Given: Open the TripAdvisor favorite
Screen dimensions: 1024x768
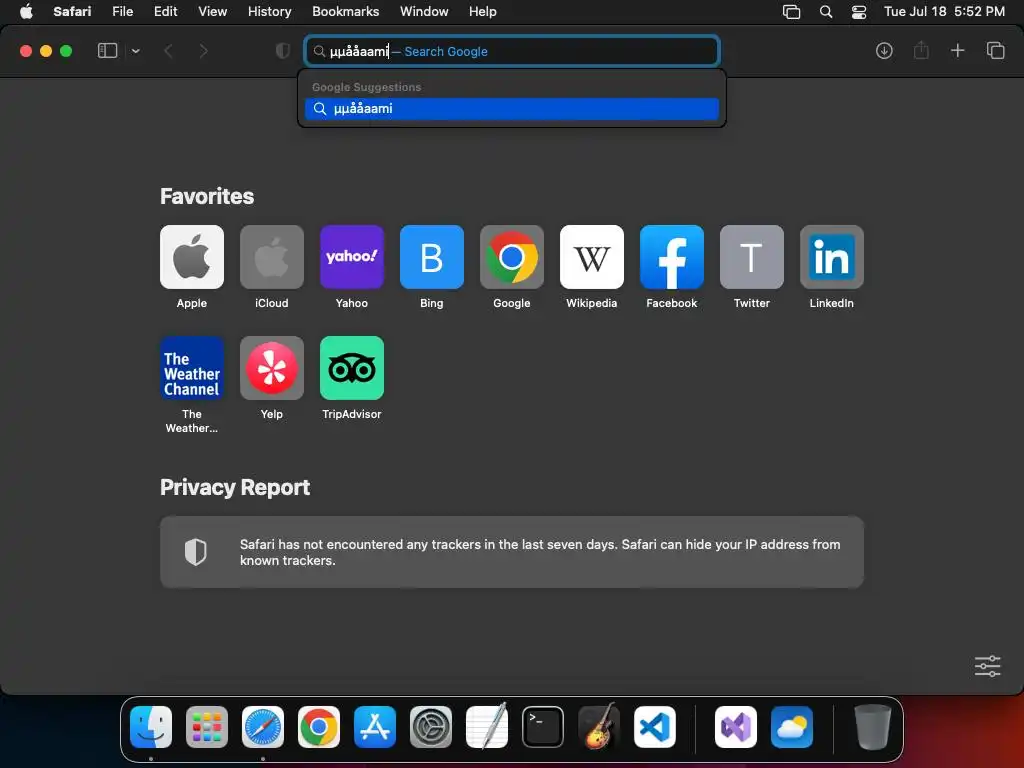Looking at the screenshot, I should pyautogui.click(x=352, y=368).
